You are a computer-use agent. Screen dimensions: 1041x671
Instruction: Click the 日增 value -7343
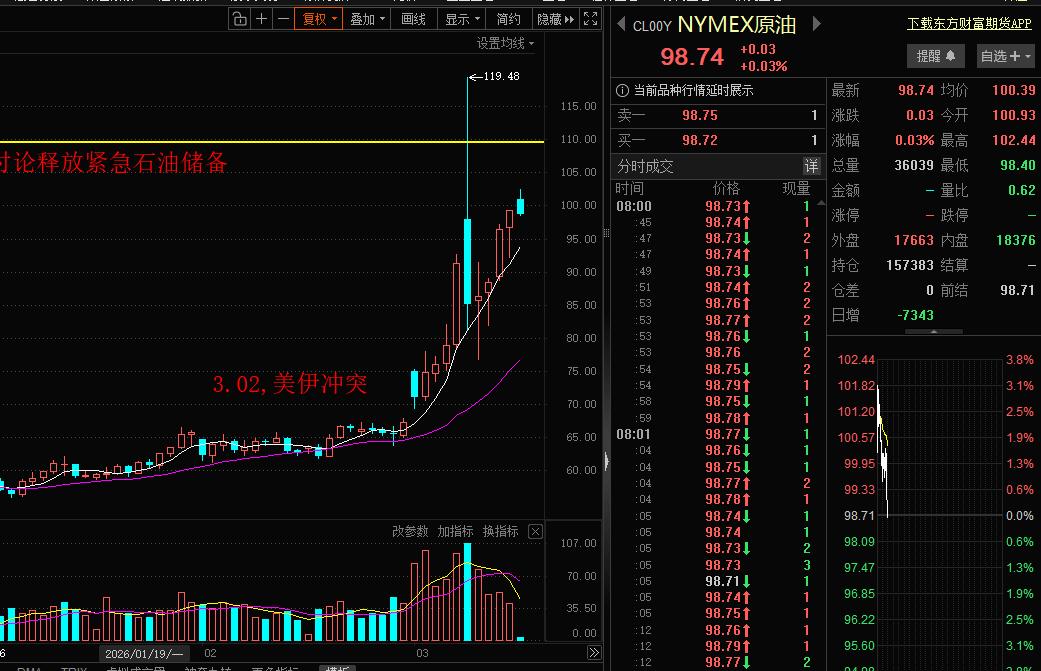pyautogui.click(x=916, y=315)
